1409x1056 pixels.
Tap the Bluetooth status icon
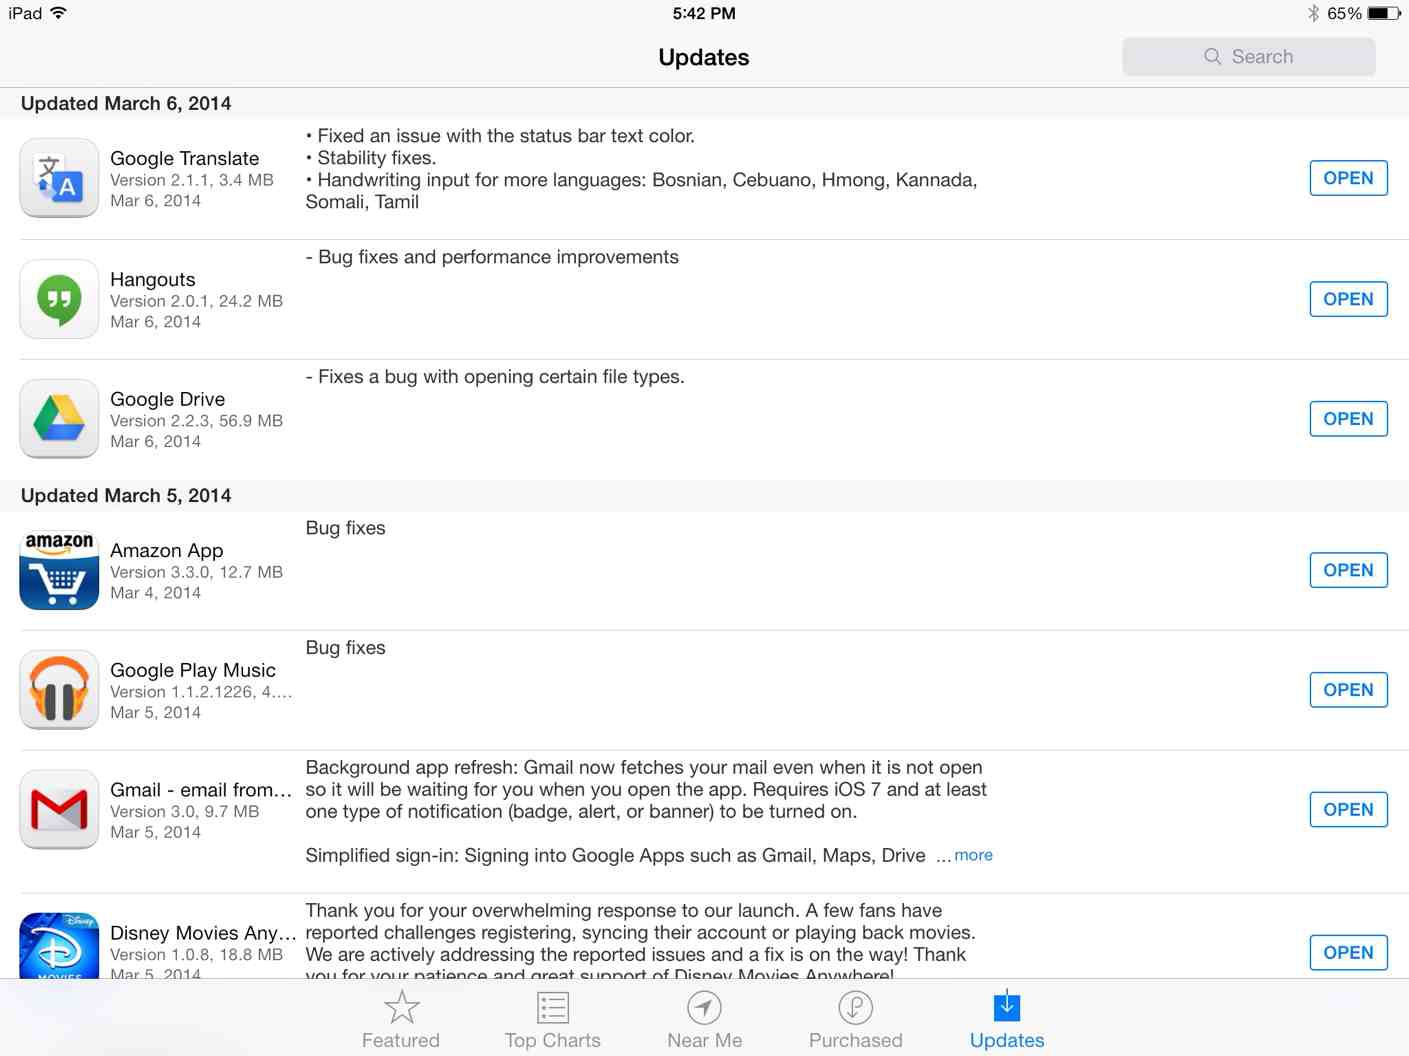point(1313,13)
